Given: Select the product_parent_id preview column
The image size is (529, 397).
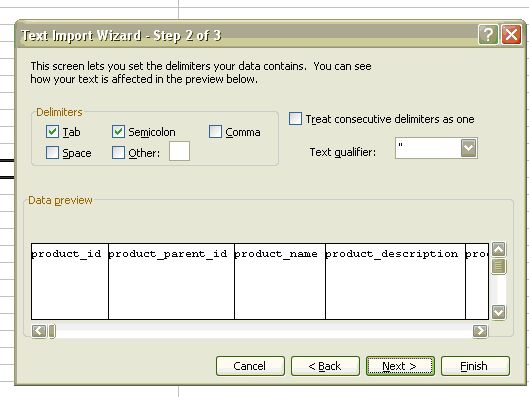Looking at the screenshot, I should [171, 281].
